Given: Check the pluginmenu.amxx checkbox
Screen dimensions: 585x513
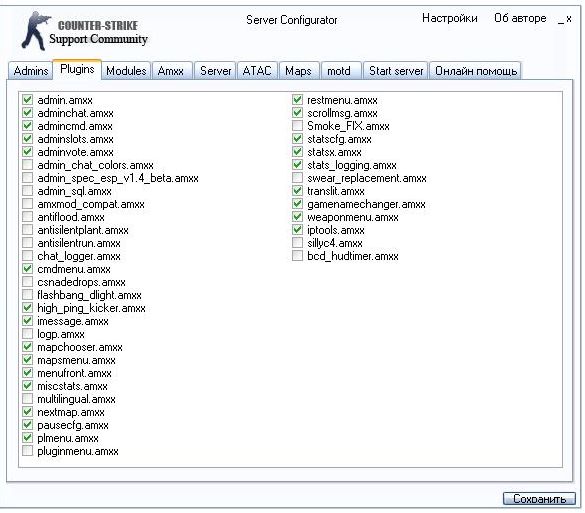Looking at the screenshot, I should coord(27,451).
